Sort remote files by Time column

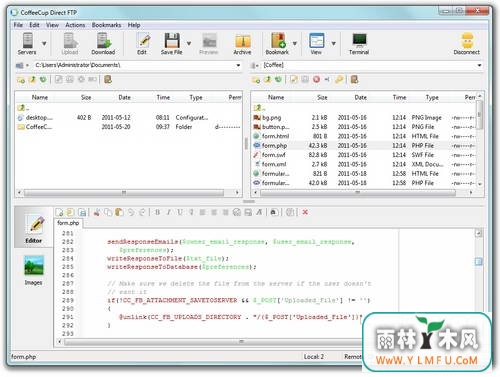[x=399, y=97]
